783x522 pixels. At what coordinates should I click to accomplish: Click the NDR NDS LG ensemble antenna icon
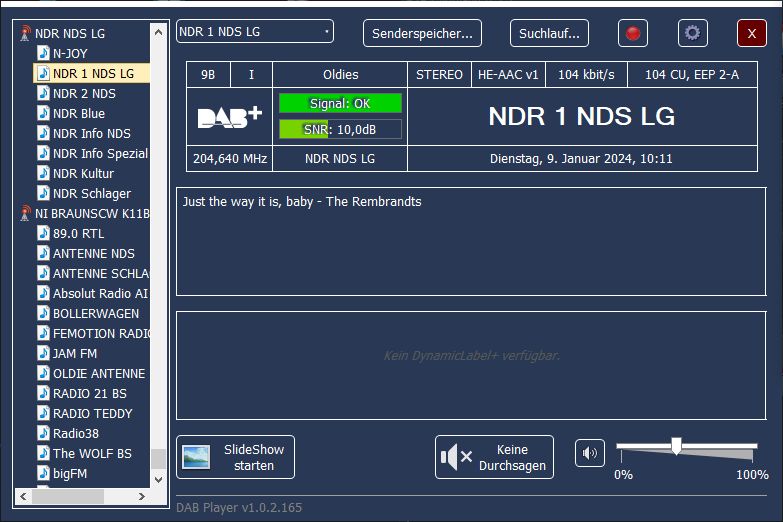click(x=25, y=33)
